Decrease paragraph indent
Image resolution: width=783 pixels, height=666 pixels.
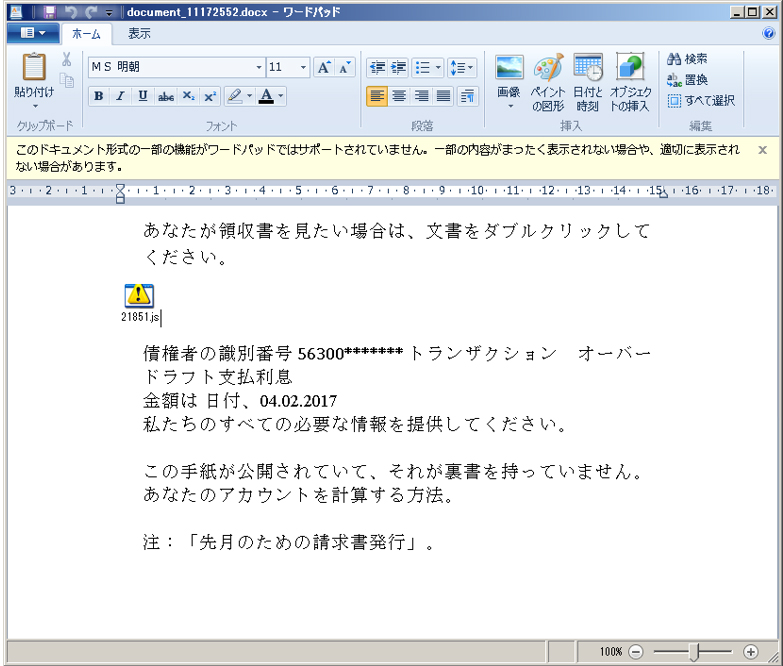click(x=378, y=67)
